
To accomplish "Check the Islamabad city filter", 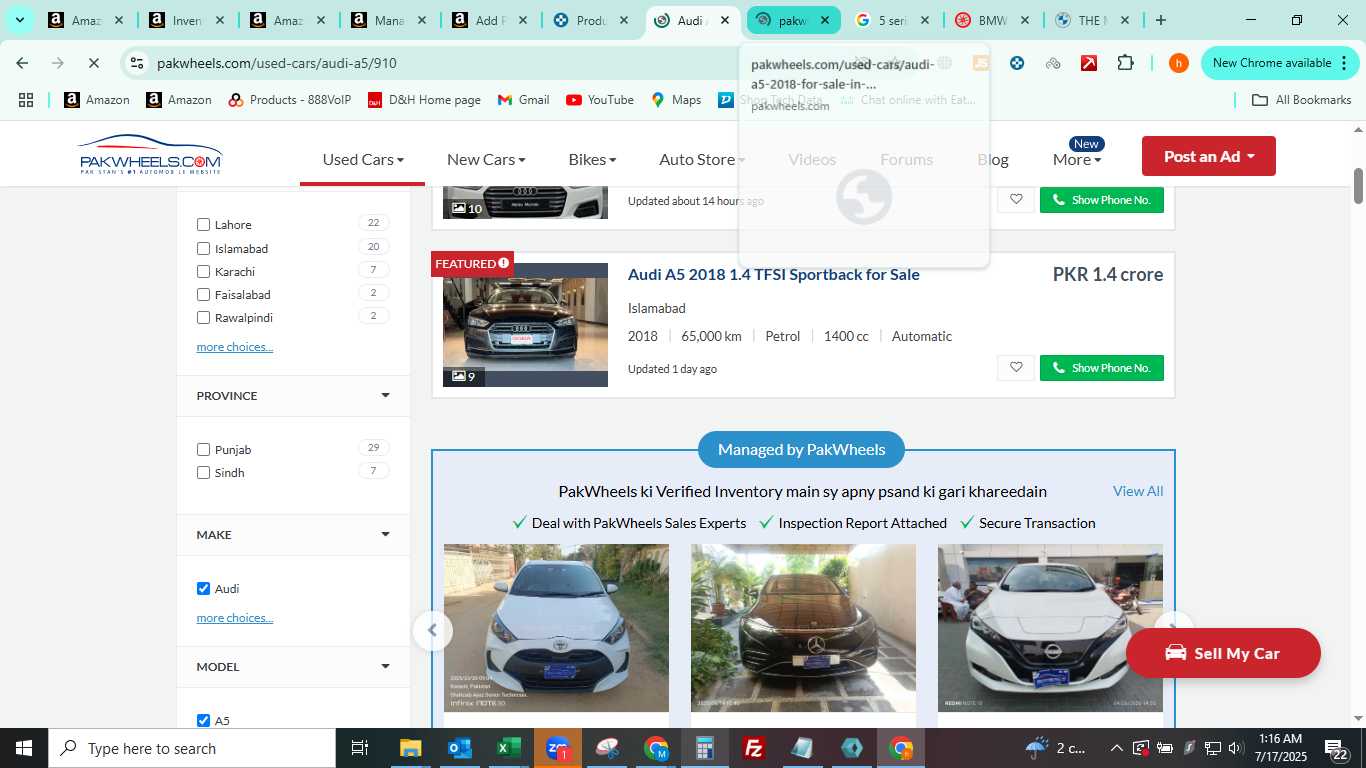I will tap(204, 248).
